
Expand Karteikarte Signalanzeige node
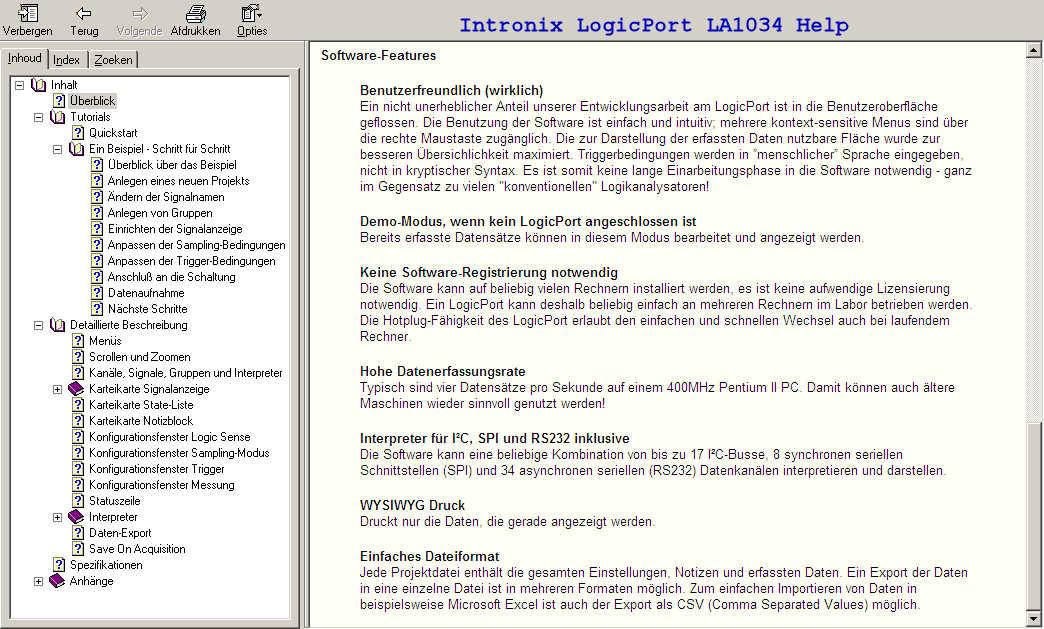[x=57, y=389]
